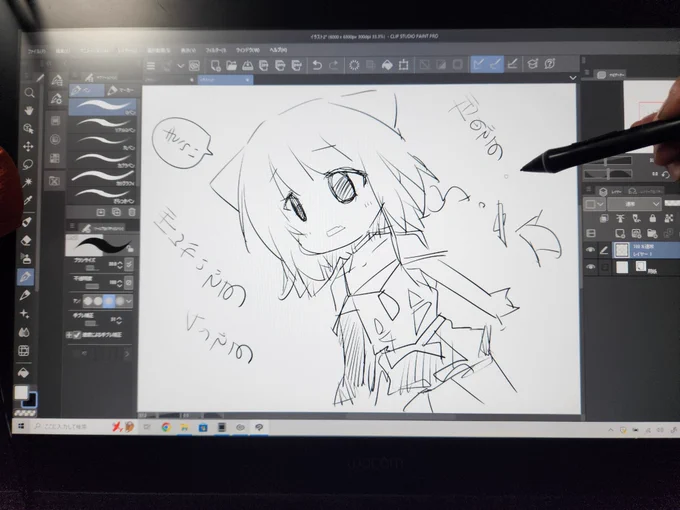
Task: Delete sub tool with trash icon
Action: coord(132,212)
